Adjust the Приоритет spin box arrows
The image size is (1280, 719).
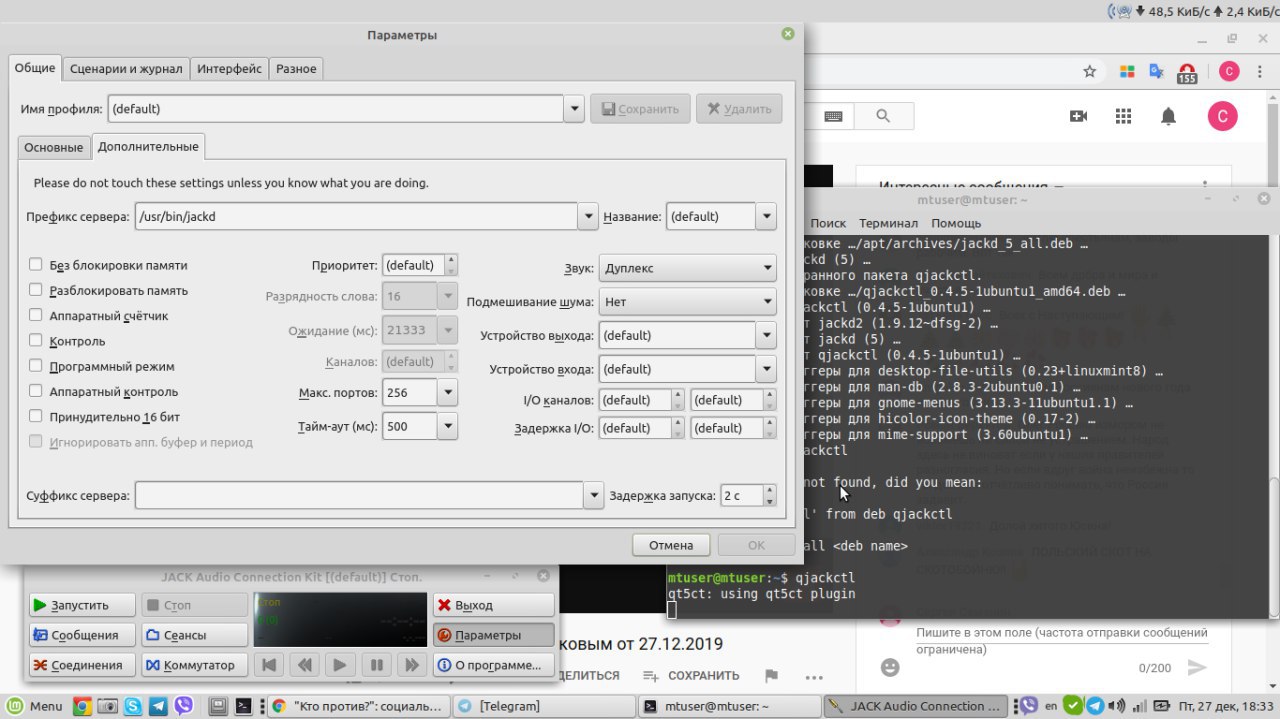pyautogui.click(x=451, y=265)
